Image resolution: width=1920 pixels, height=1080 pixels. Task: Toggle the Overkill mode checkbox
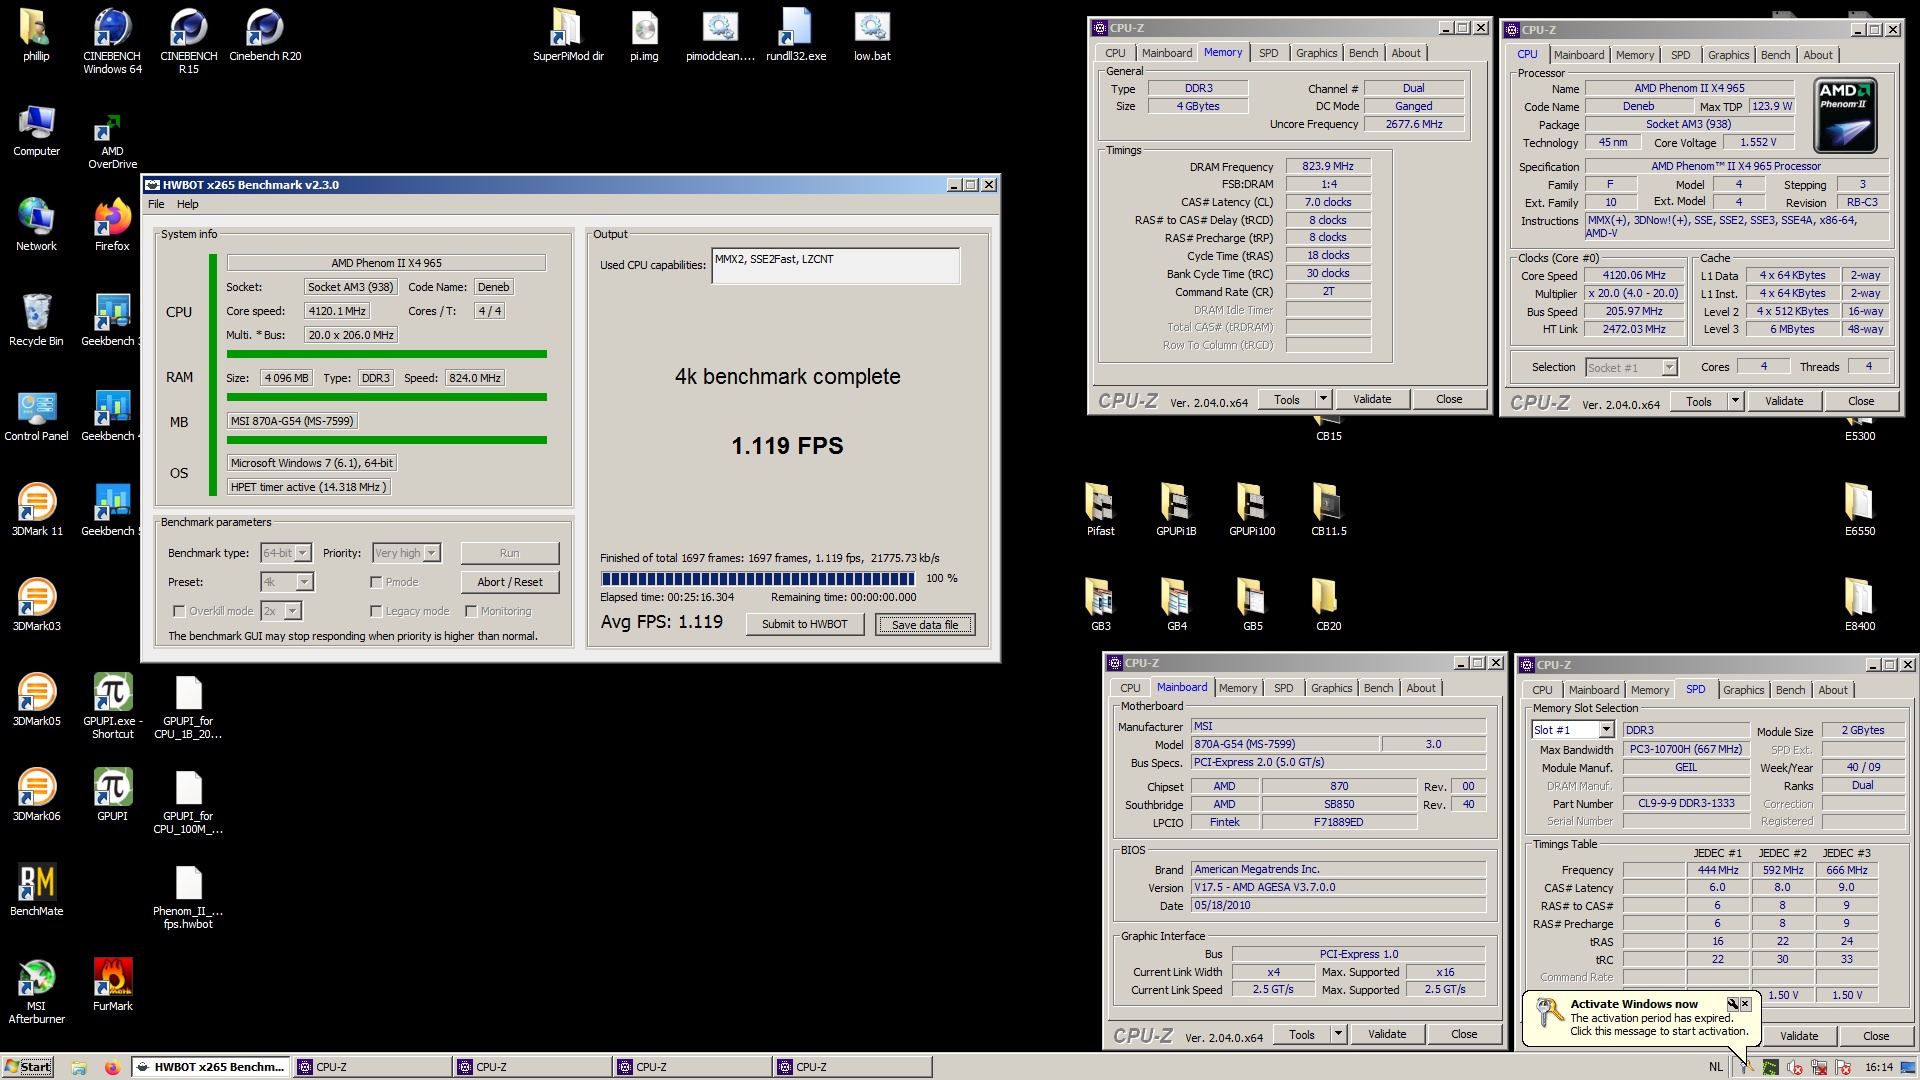[x=179, y=611]
